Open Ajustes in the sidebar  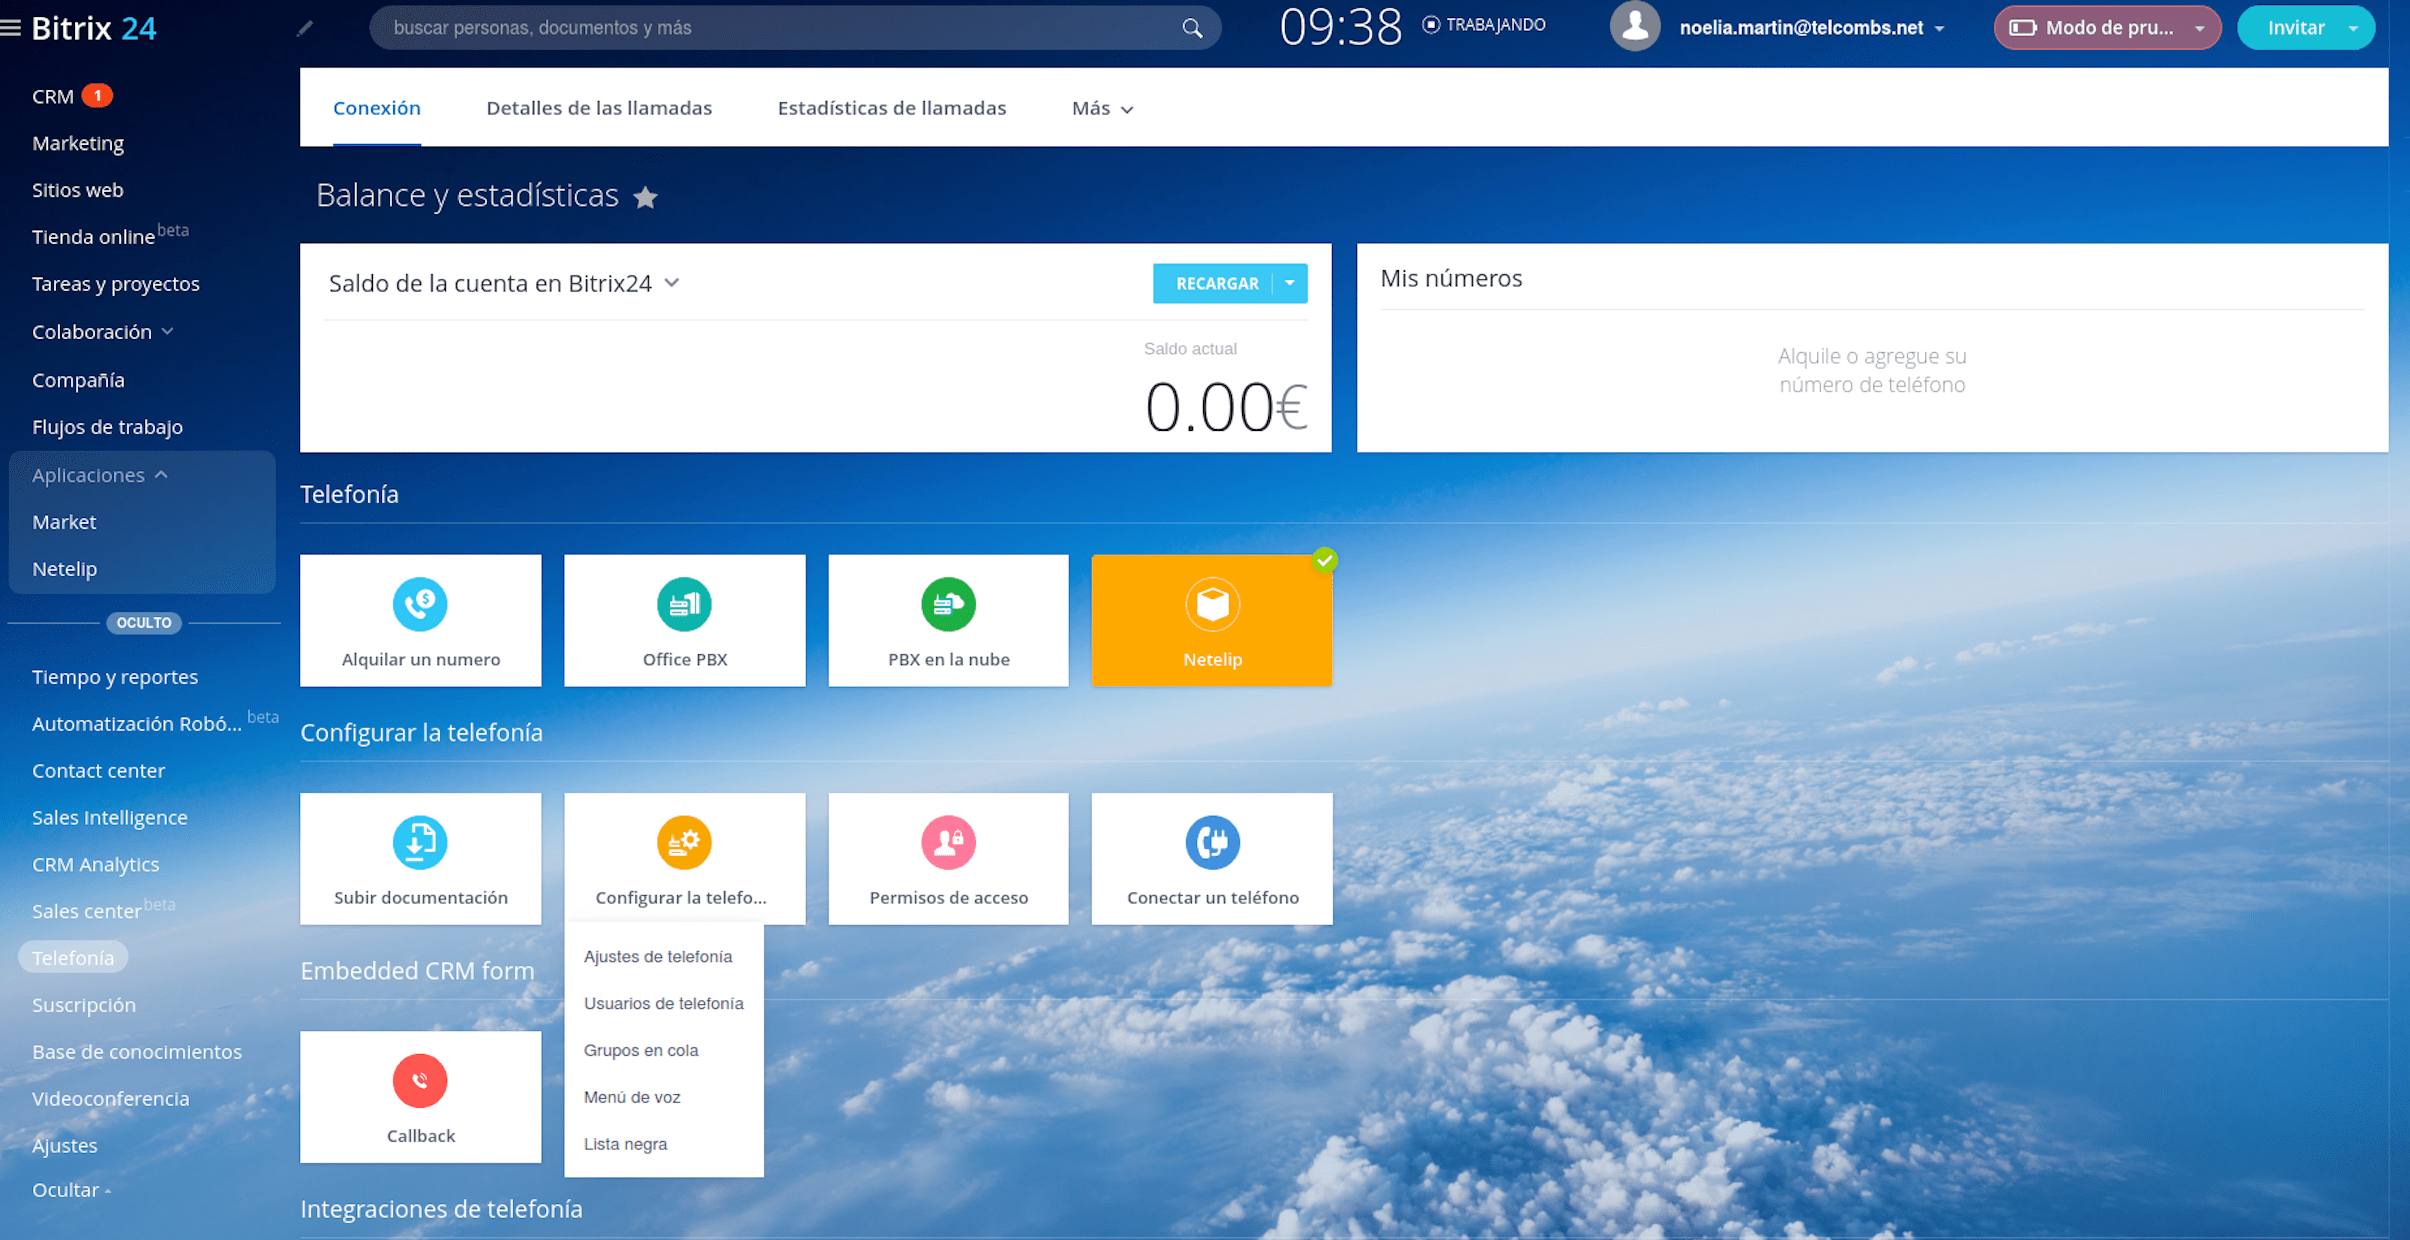[x=65, y=1146]
